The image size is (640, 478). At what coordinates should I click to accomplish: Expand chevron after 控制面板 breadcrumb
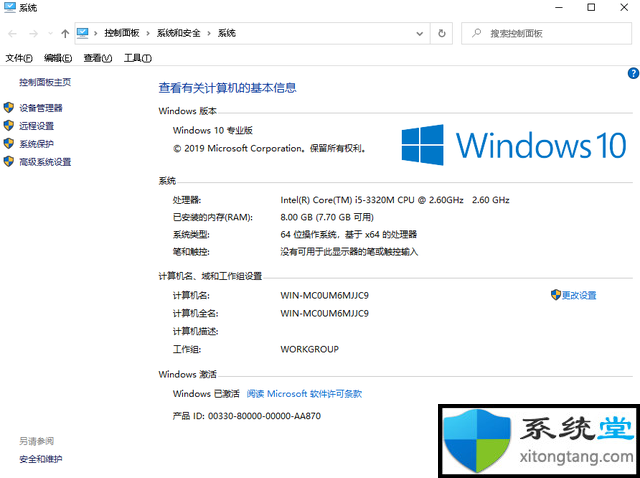148,33
